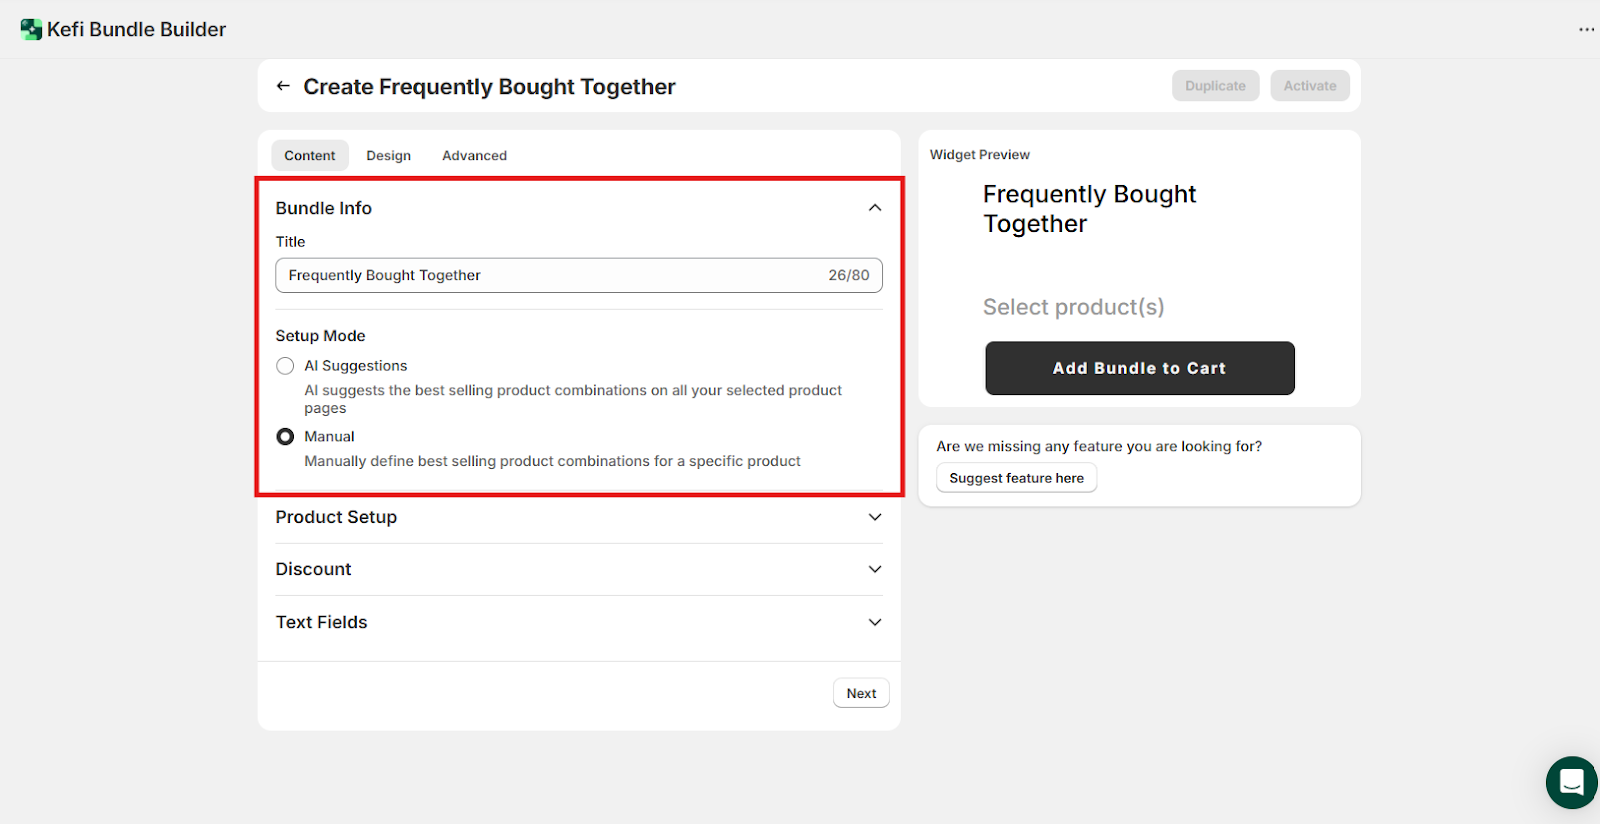
Task: Collapse the Bundle Info section chevron
Action: click(x=875, y=208)
